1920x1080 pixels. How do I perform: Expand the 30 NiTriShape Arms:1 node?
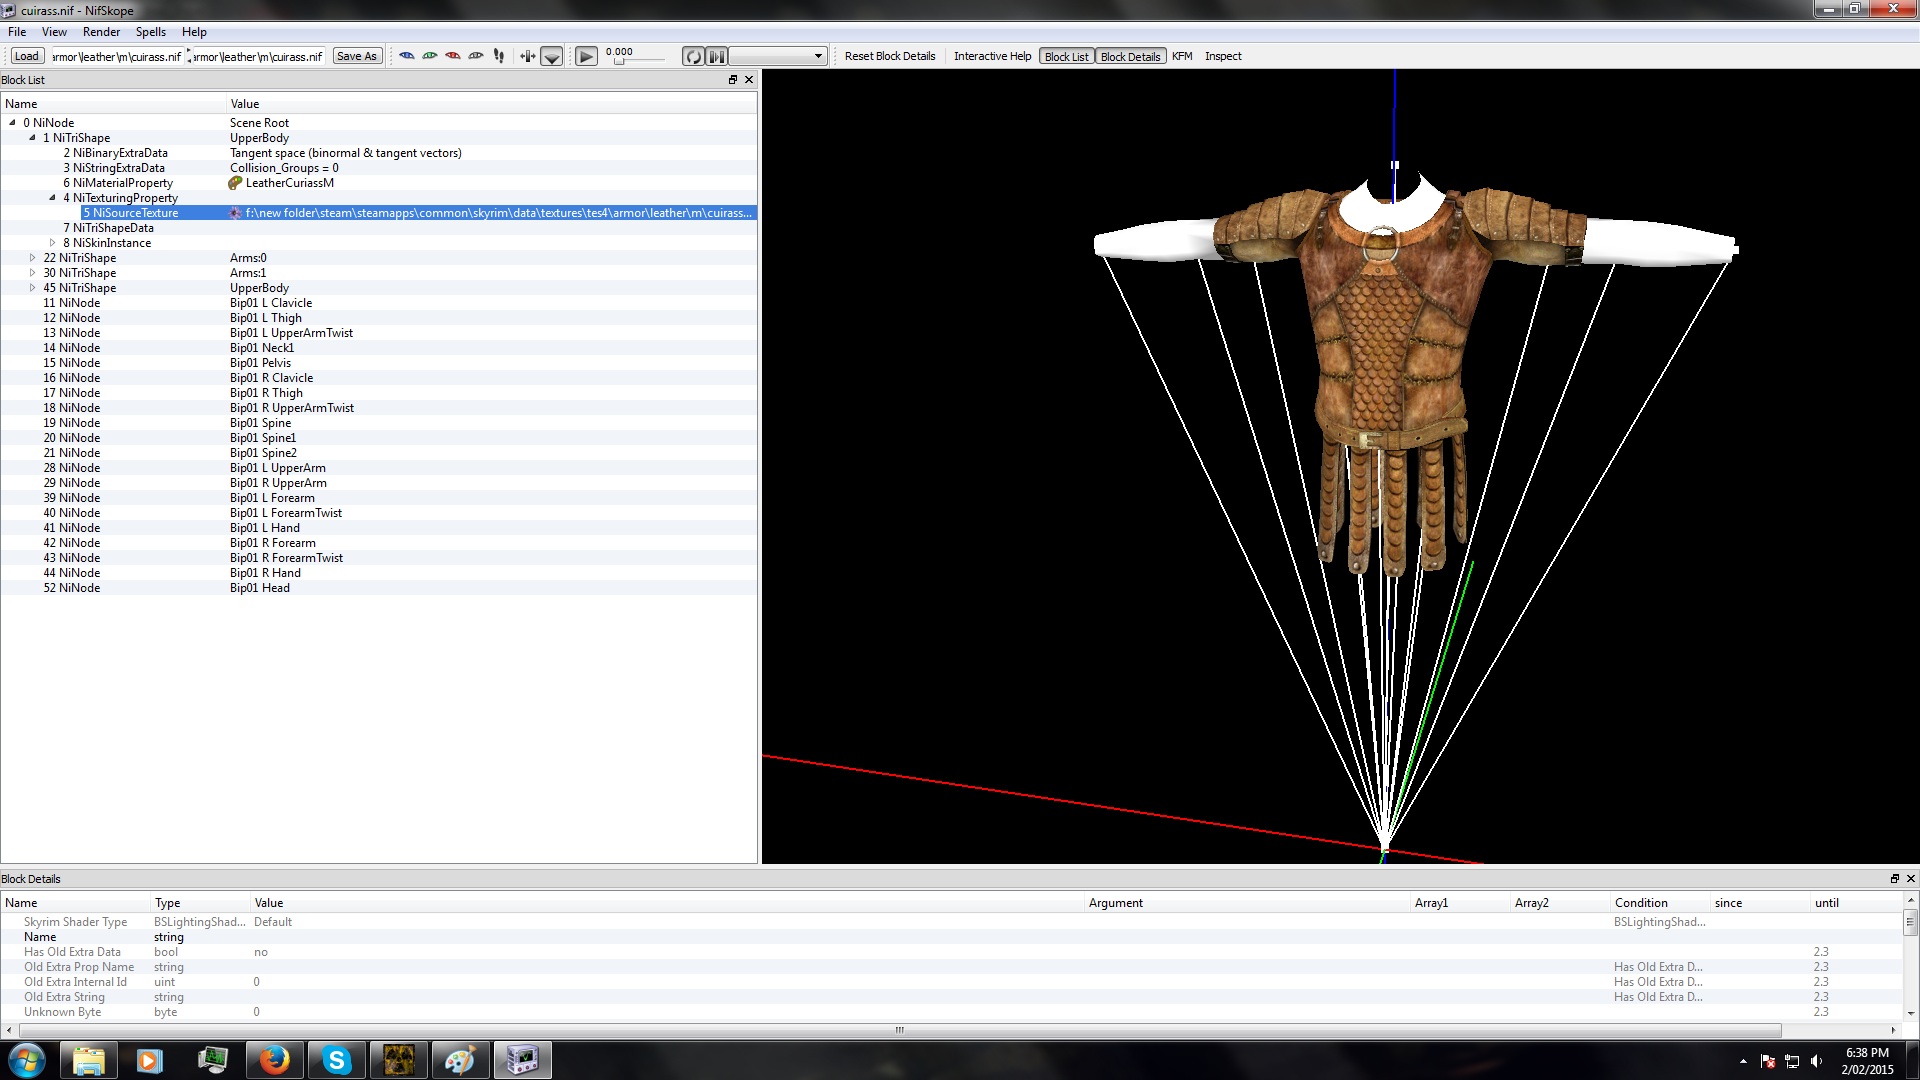click(x=32, y=273)
